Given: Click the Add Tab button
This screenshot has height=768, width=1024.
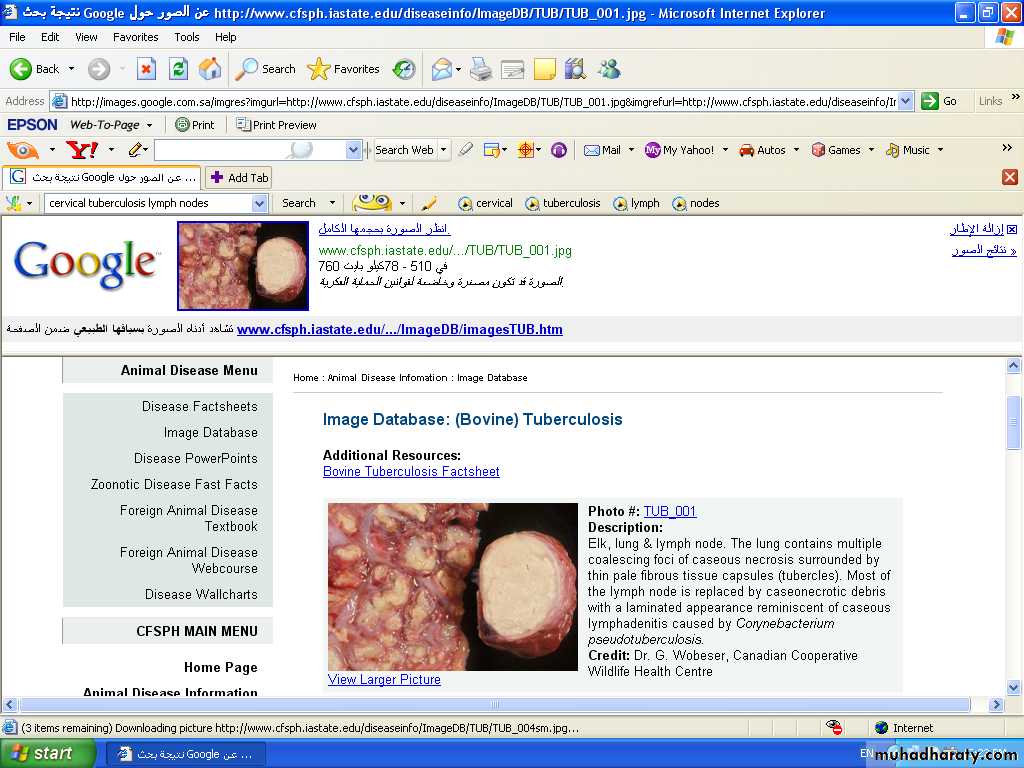Looking at the screenshot, I should 239,177.
